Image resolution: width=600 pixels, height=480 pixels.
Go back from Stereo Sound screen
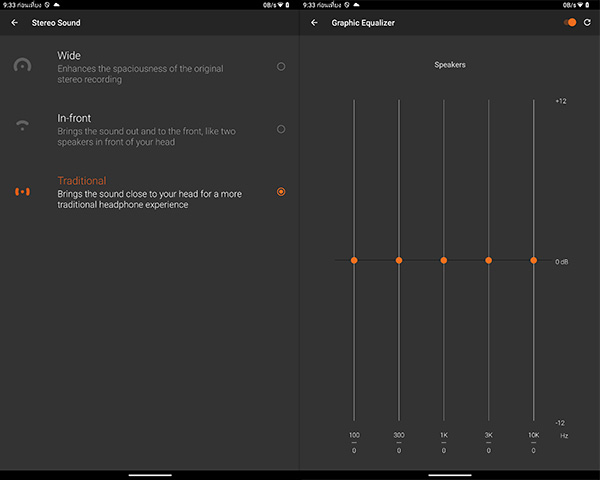pos(14,22)
